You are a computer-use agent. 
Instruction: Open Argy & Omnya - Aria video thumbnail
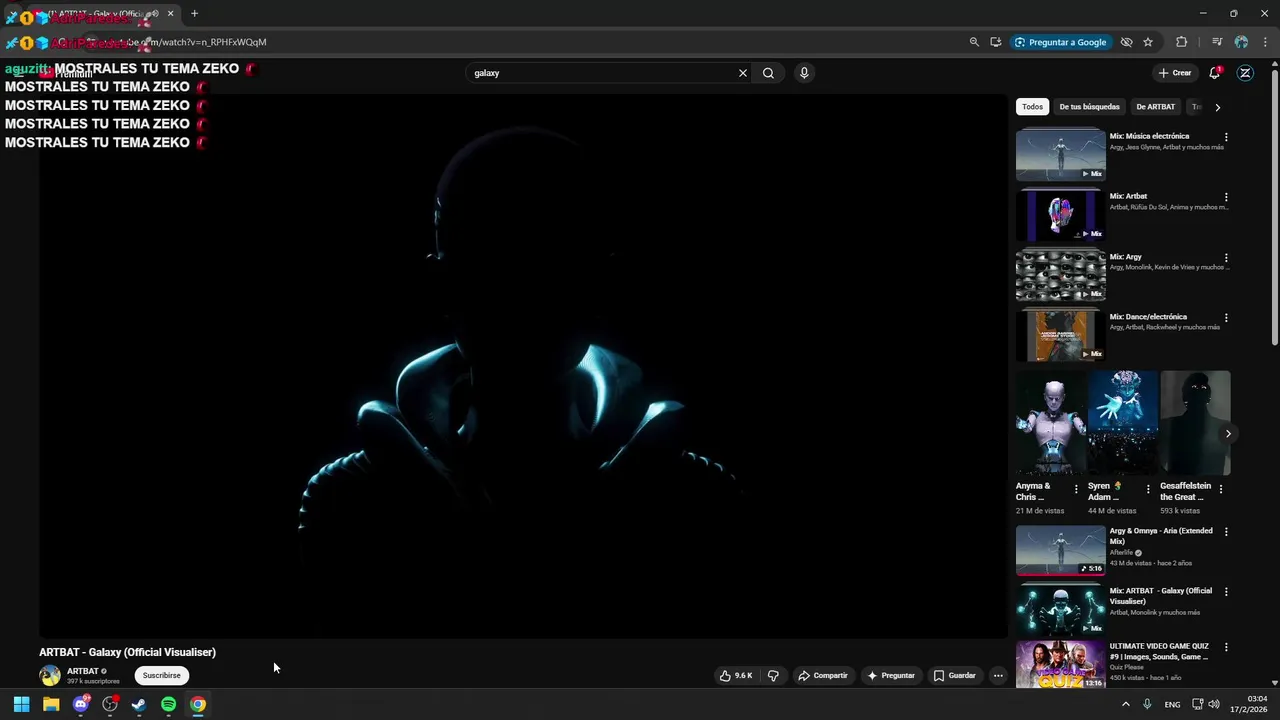click(1061, 550)
